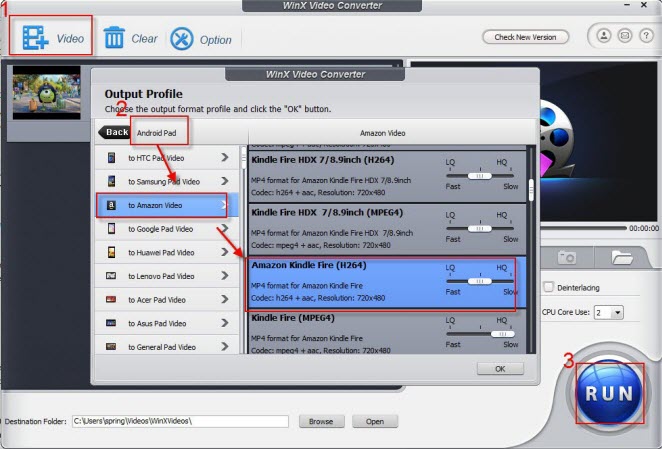Start conversion with the RUN button
This screenshot has width=662, height=449.
coord(609,393)
